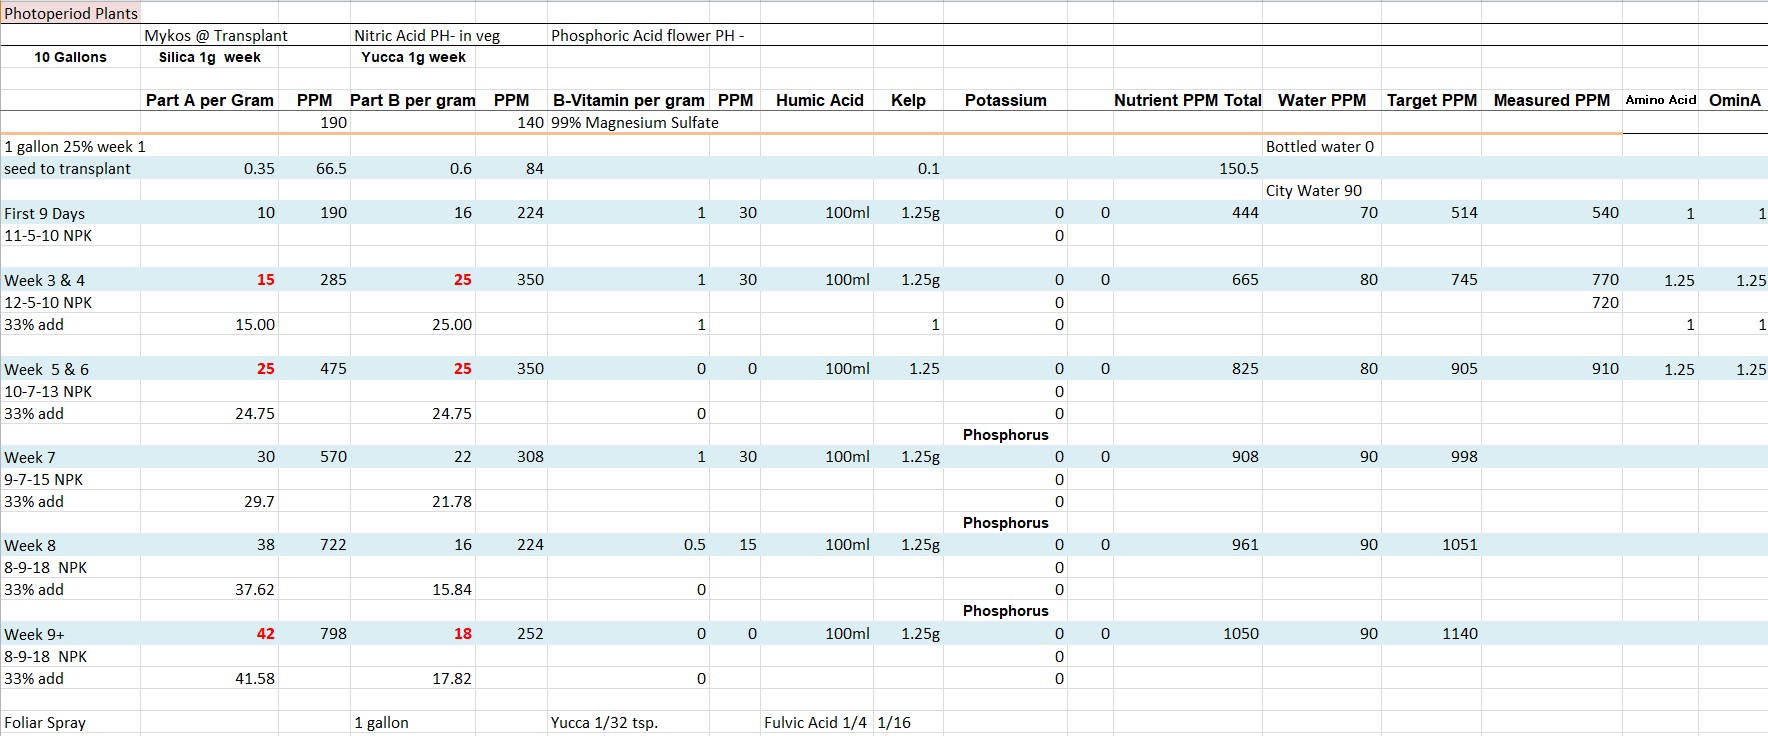Viewport: 1768px width, 736px height.
Task: Click the 'Phosphoric Acid flower PH -' cell
Action: point(647,35)
